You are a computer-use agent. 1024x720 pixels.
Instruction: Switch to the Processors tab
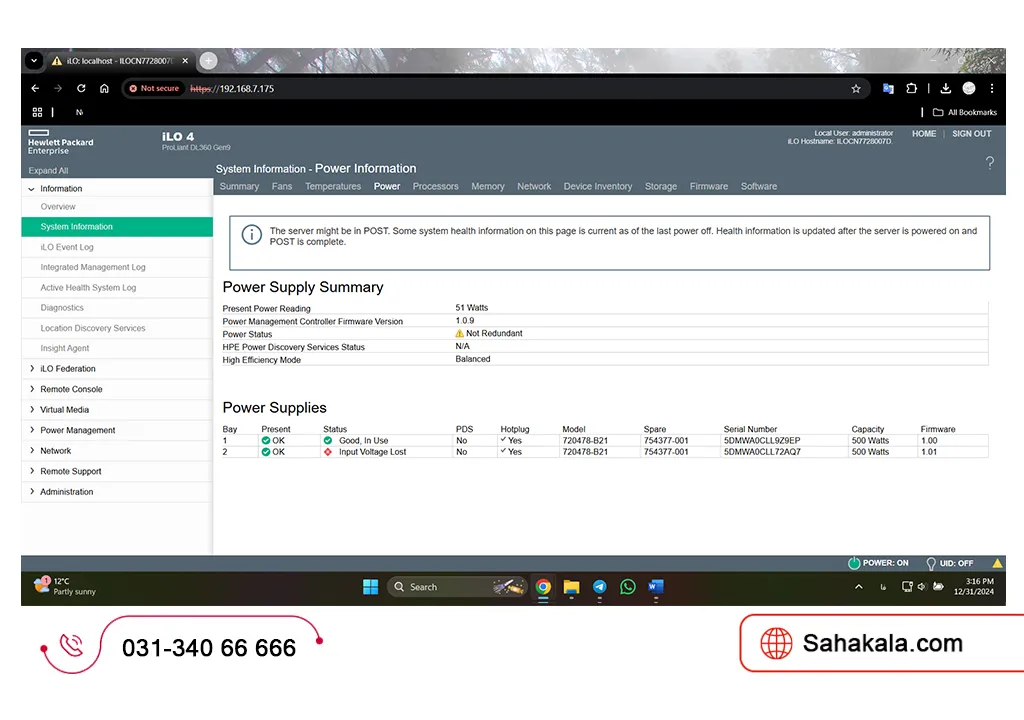click(435, 186)
